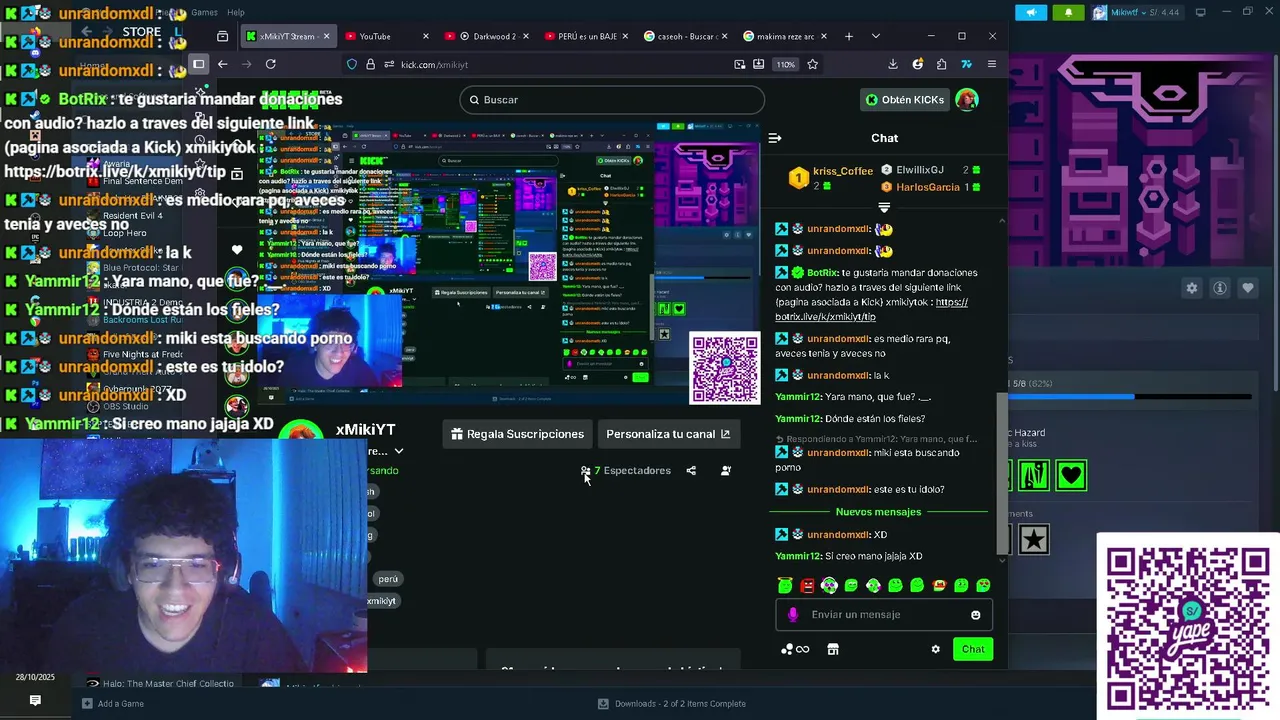Image resolution: width=1280 pixels, height=720 pixels.
Task: Click the purple microphone chat icon
Action: [793, 615]
